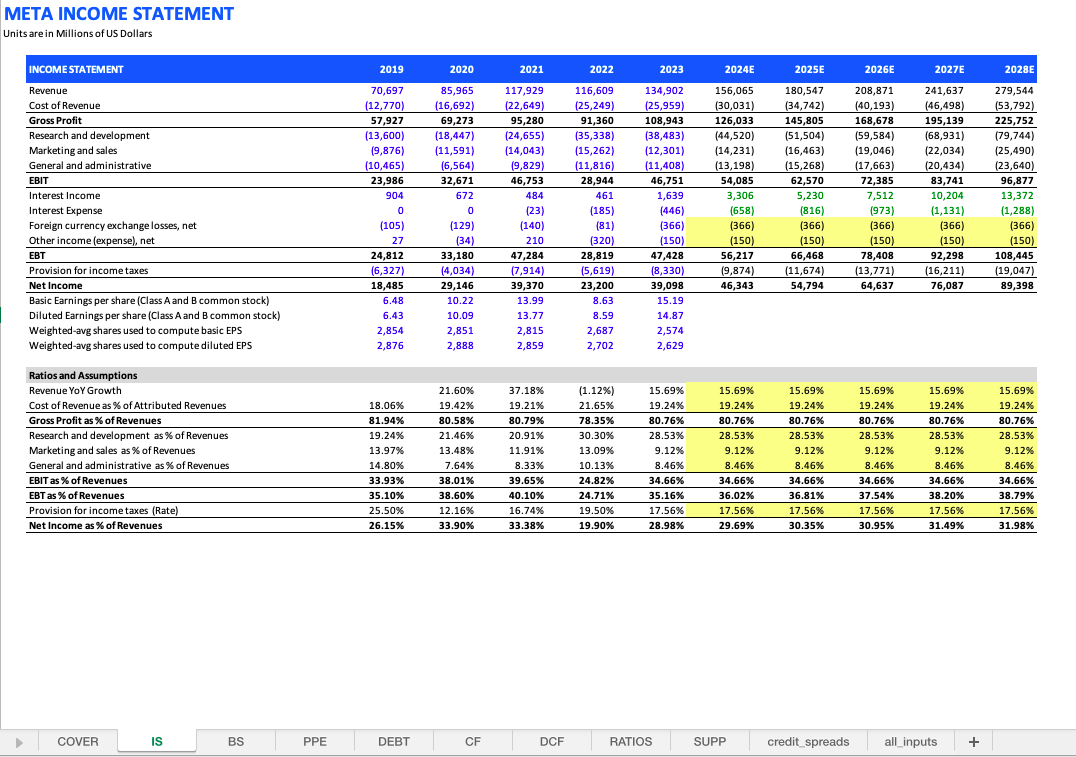The height and width of the screenshot is (757, 1076).
Task: Select the IS sheet tab
Action: tap(156, 741)
